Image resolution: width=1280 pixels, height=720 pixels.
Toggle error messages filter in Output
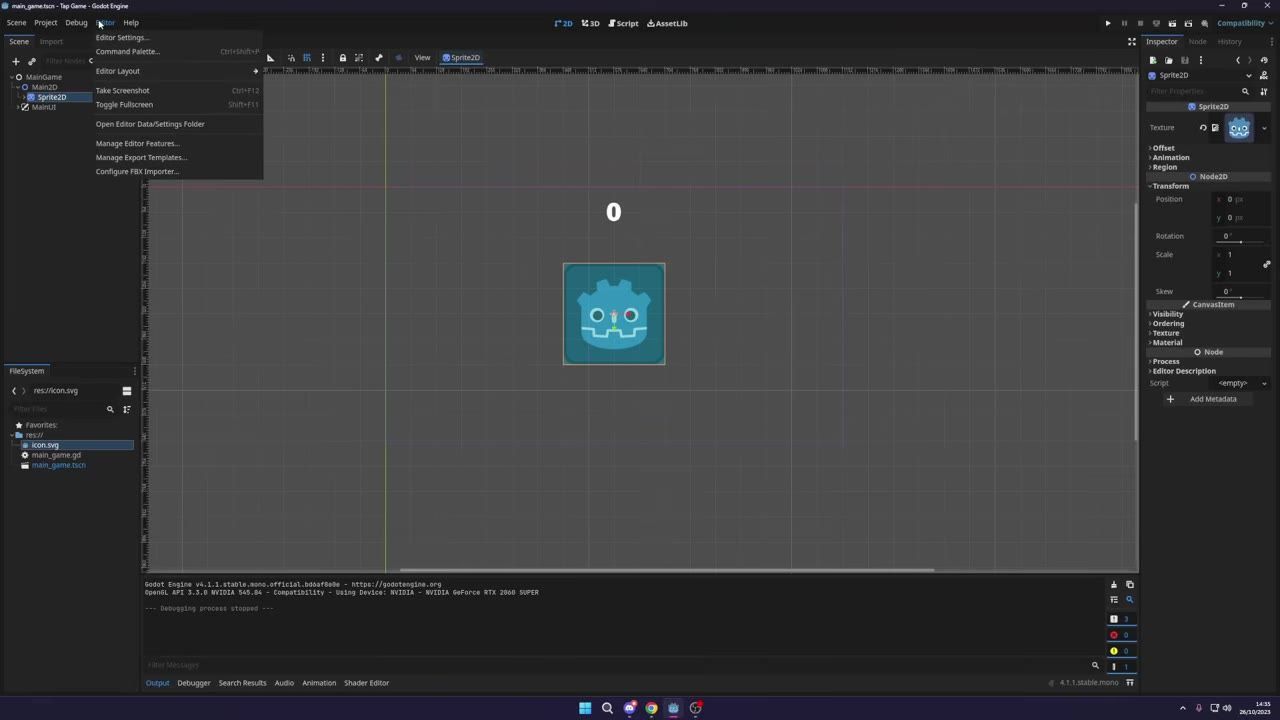coord(1120,635)
